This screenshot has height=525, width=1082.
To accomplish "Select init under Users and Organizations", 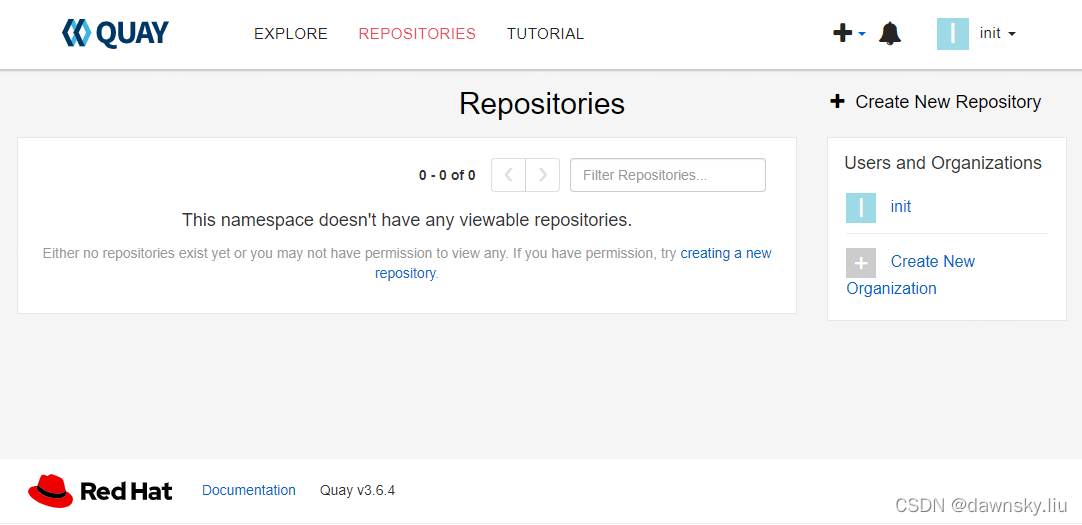I will 901,207.
